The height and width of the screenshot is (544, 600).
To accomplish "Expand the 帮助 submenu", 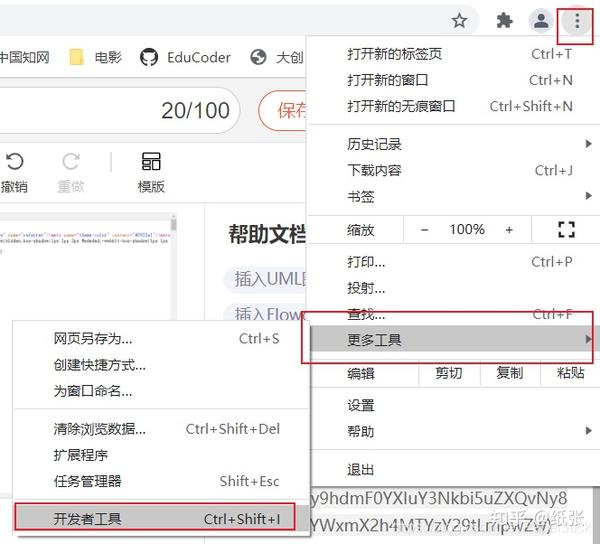I will (x=453, y=431).
